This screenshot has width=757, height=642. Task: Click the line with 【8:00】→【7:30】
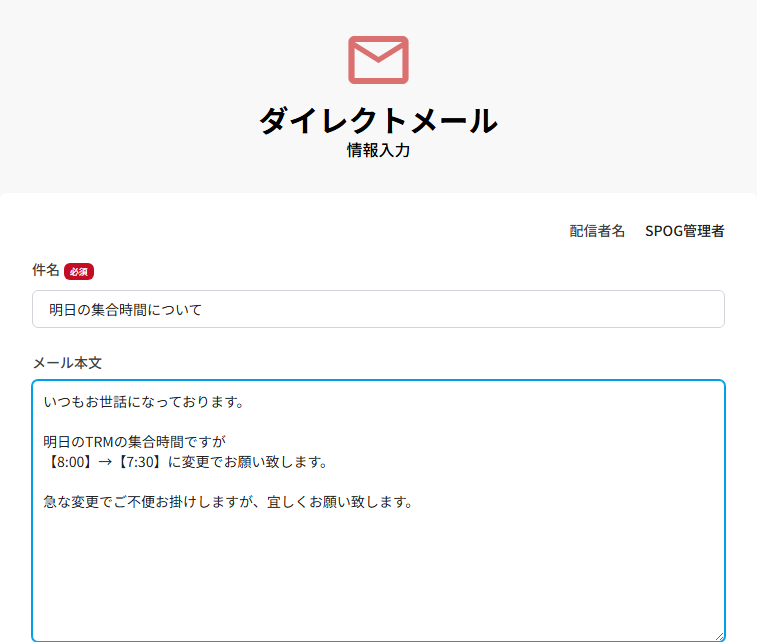(x=186, y=462)
